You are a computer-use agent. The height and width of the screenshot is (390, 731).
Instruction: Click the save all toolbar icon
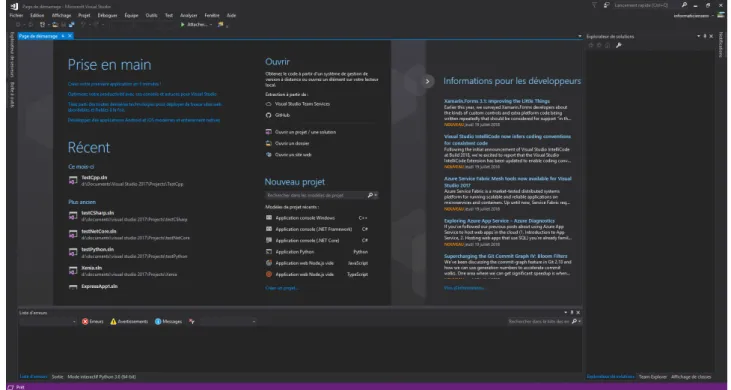point(71,25)
